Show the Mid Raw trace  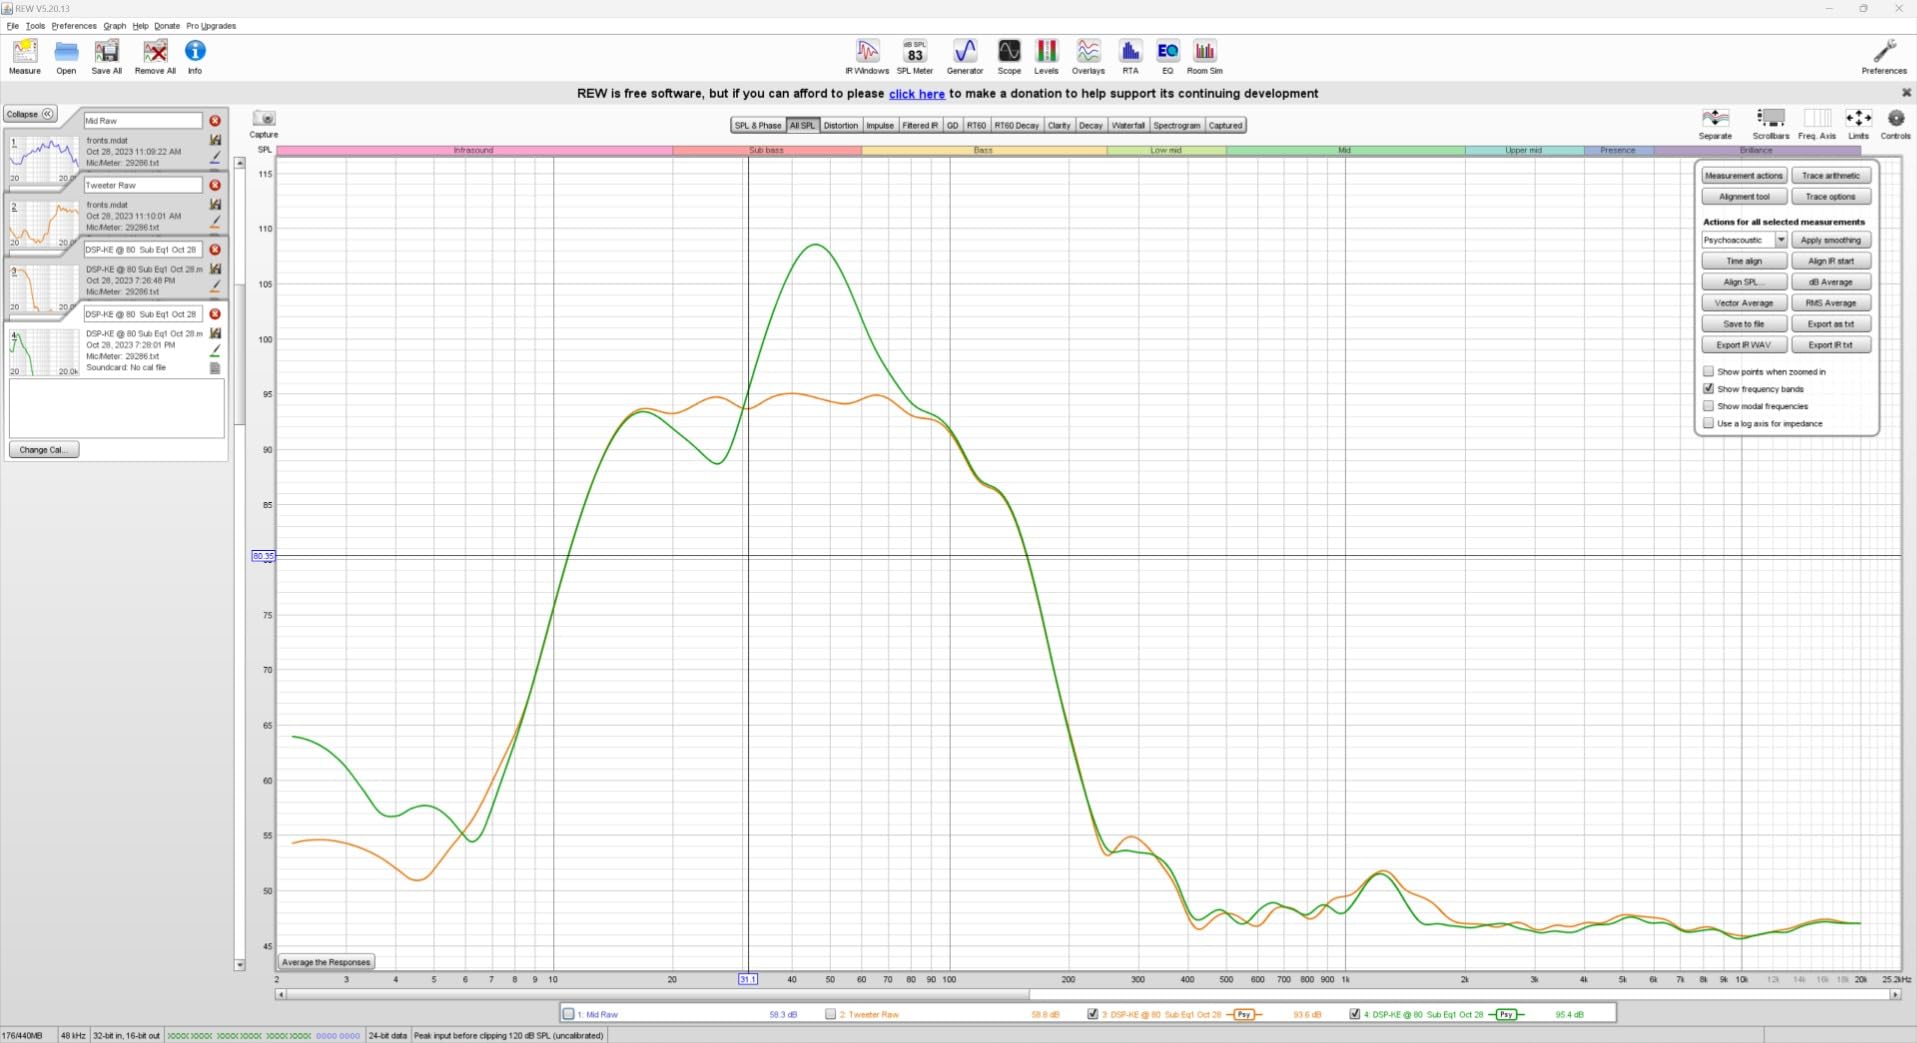pyautogui.click(x=568, y=1014)
